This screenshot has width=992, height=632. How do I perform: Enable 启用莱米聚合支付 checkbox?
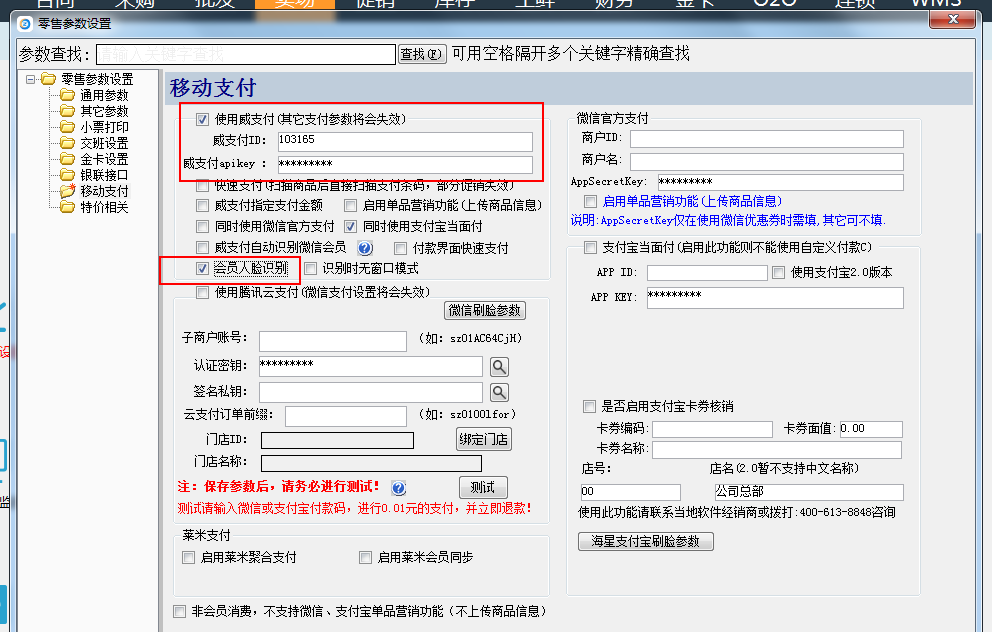[189, 558]
